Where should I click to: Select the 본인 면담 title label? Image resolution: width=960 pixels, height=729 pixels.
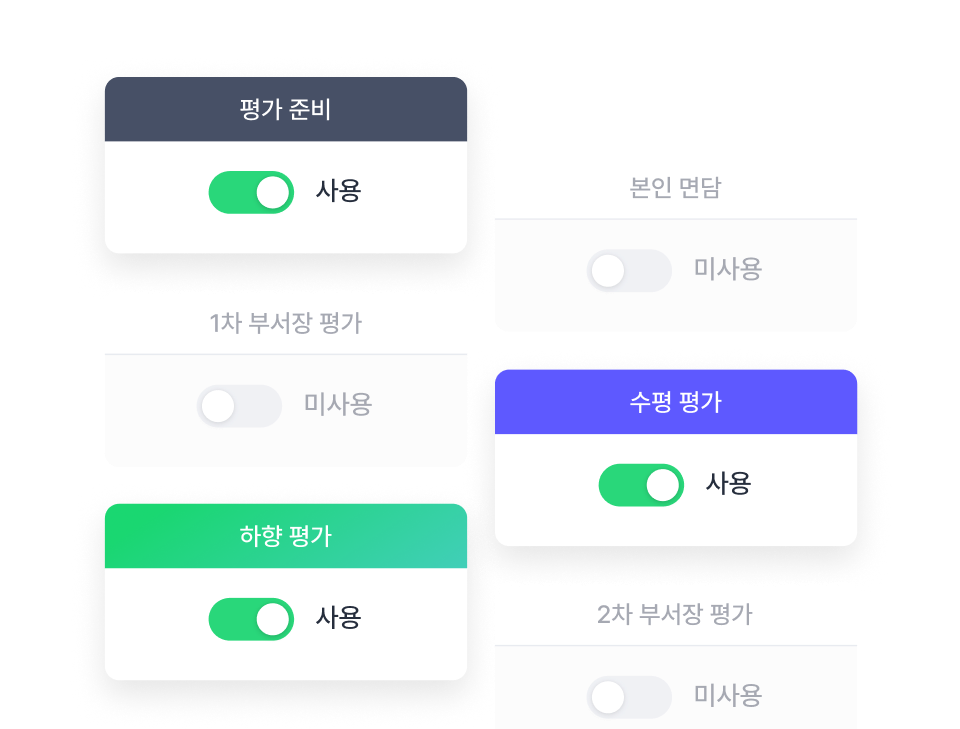click(676, 188)
